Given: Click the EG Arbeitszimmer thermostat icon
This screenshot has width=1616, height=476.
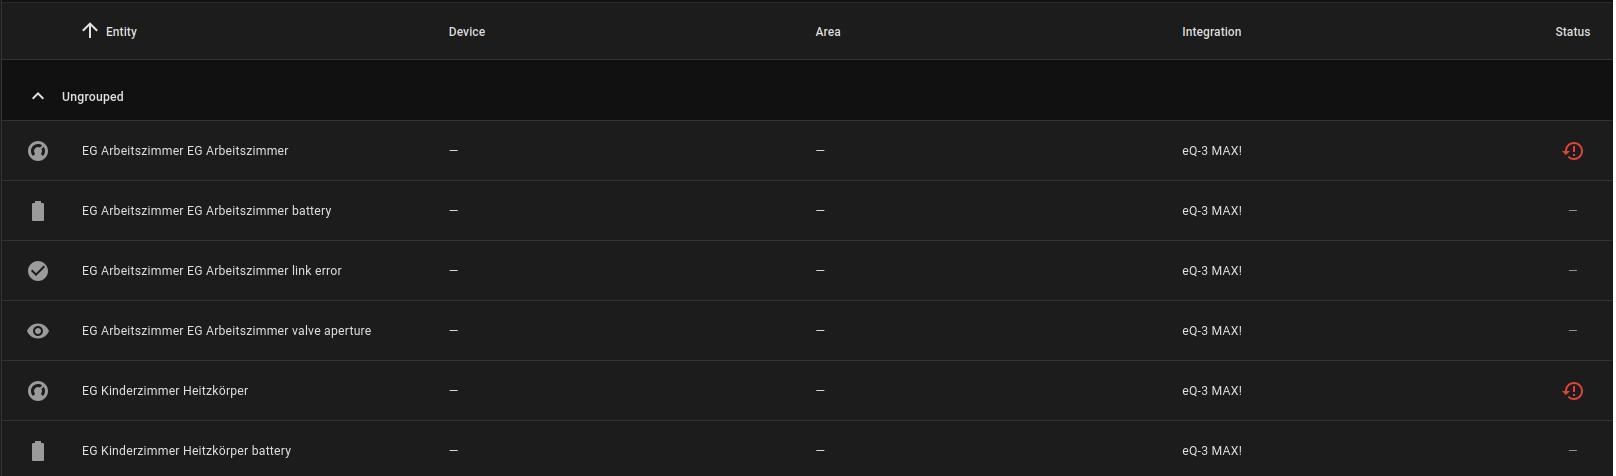Looking at the screenshot, I should pyautogui.click(x=38, y=151).
